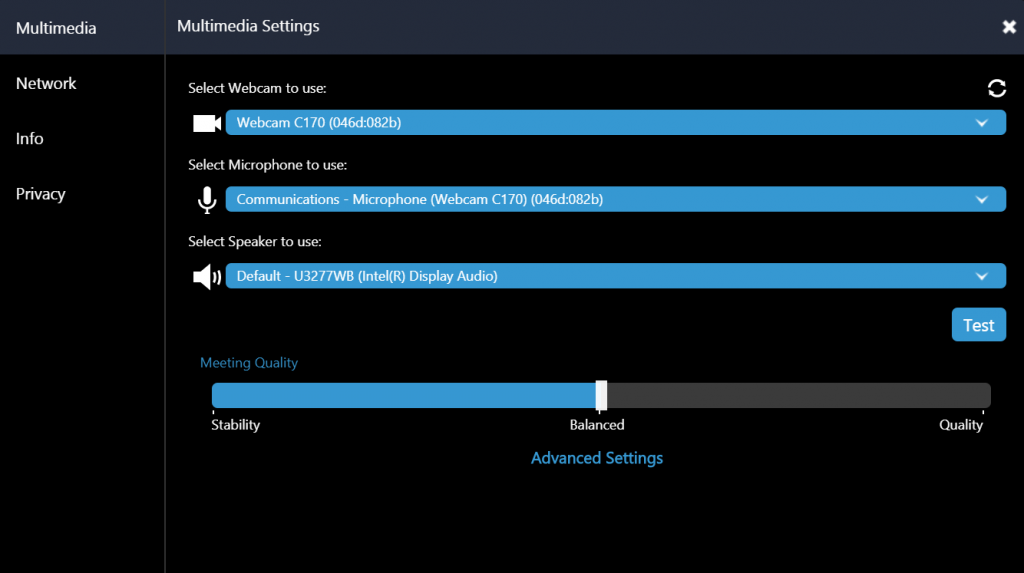
Task: Go to the Privacy tab
Action: click(40, 194)
